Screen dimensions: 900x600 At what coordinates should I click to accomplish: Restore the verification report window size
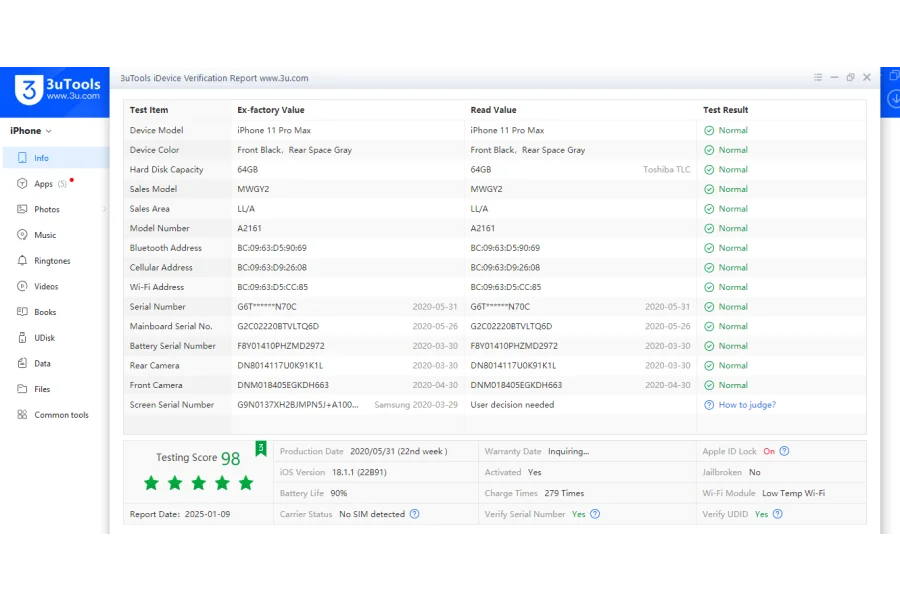coord(851,77)
